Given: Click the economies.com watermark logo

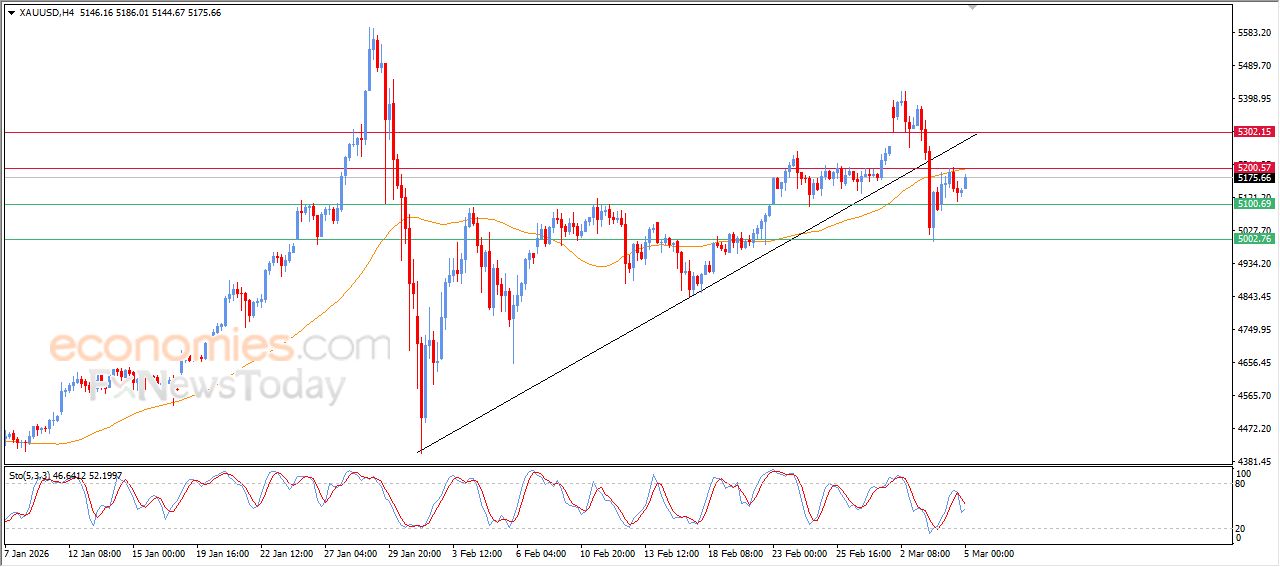Looking at the screenshot, I should [x=219, y=347].
